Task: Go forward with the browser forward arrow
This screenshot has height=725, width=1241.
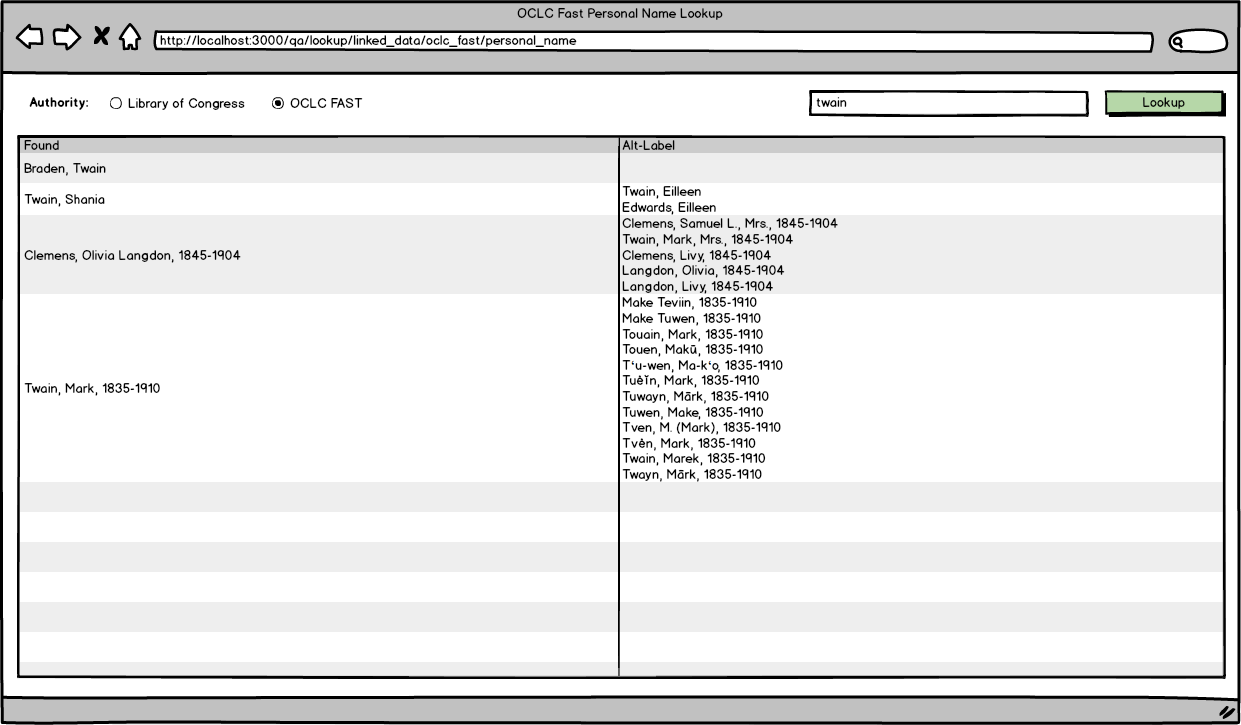Action: [67, 38]
